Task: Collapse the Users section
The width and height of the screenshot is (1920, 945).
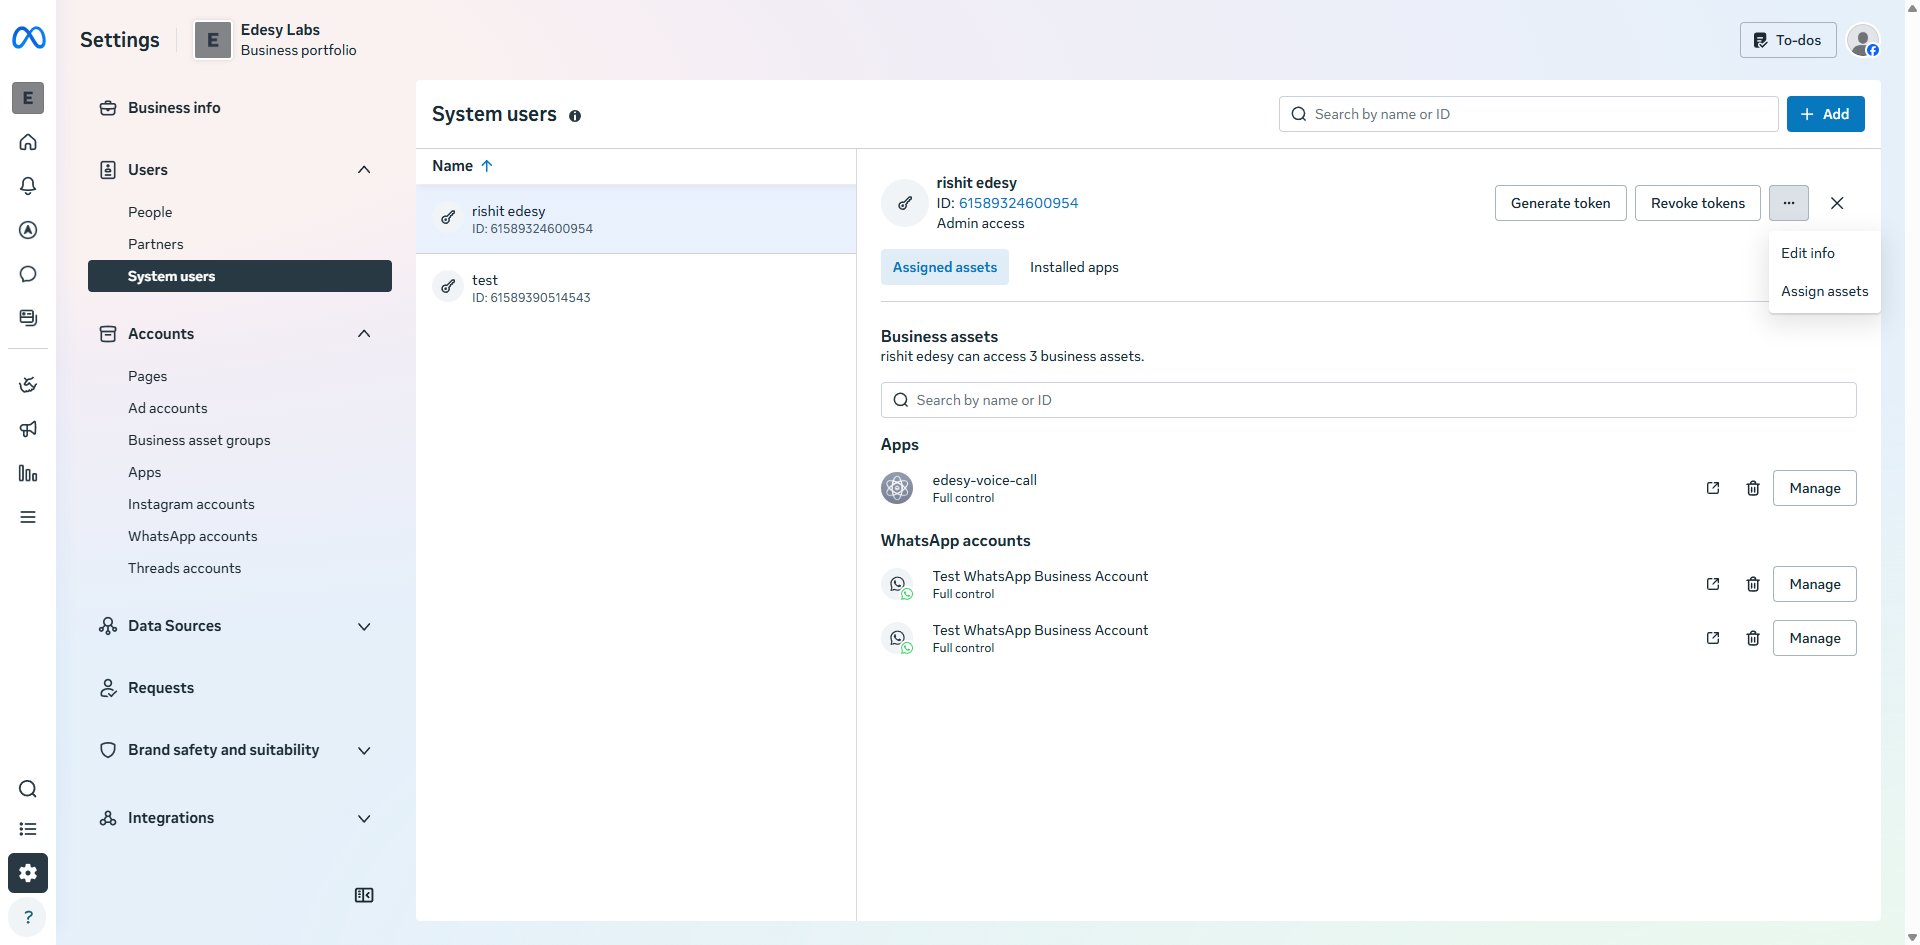Action: (x=364, y=170)
